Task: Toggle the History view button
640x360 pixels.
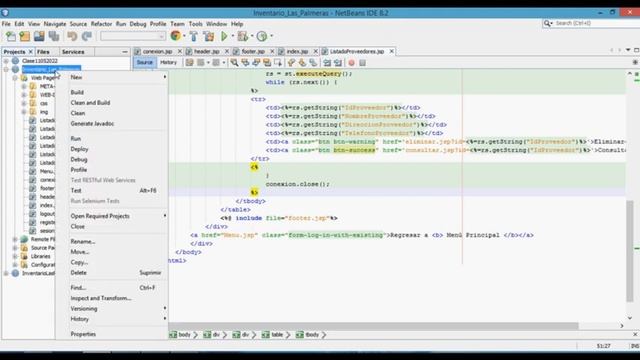Action: 168,62
